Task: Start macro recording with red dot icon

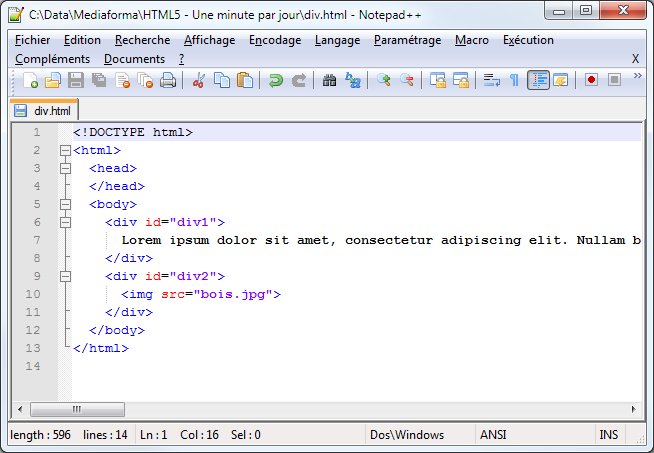Action: tap(591, 81)
